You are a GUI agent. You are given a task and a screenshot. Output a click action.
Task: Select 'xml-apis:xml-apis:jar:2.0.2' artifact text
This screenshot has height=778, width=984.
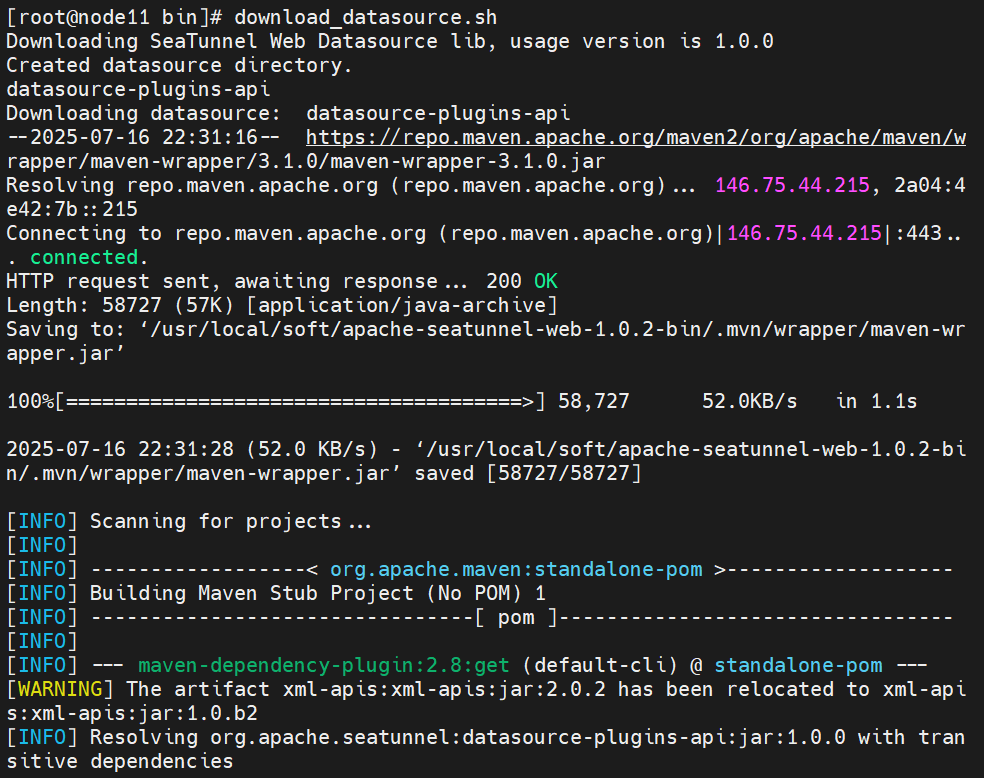444,689
